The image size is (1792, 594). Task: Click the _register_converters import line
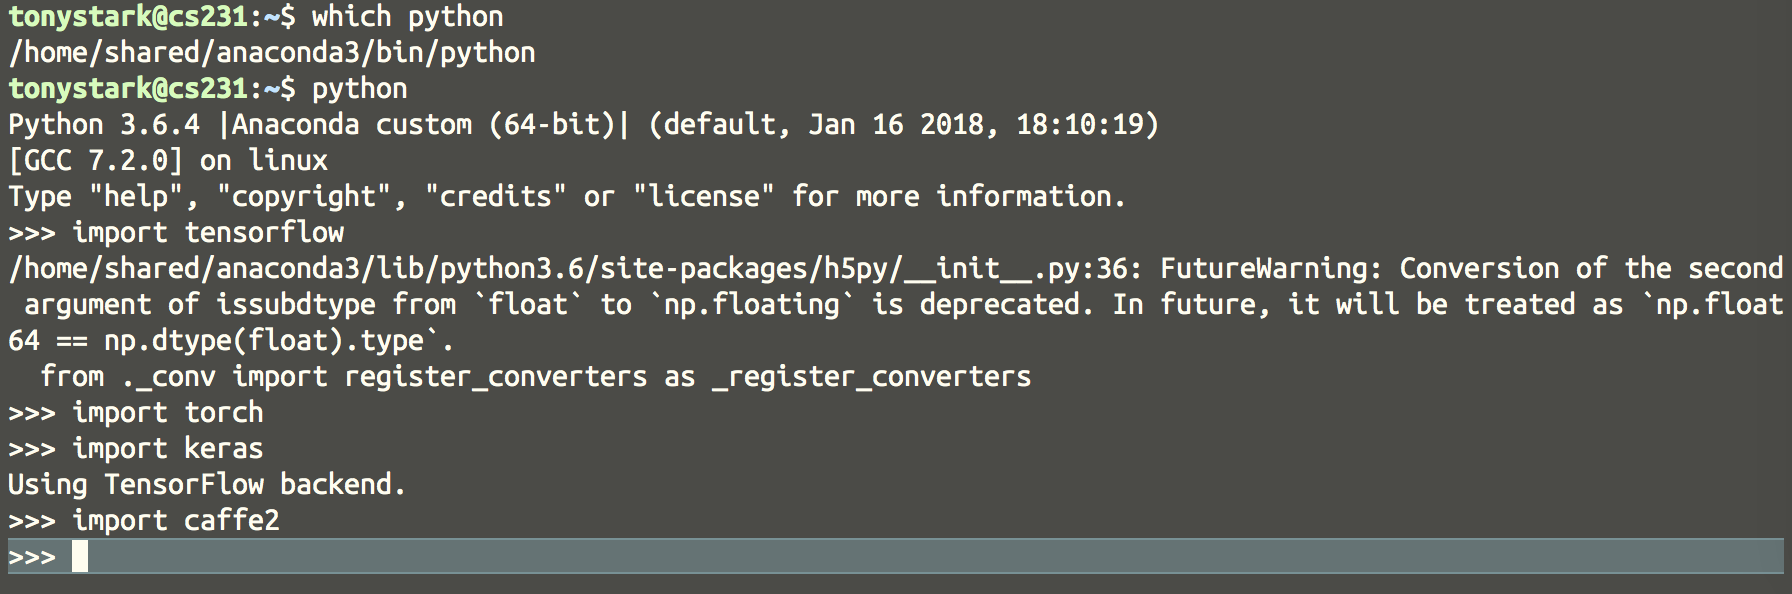536,377
